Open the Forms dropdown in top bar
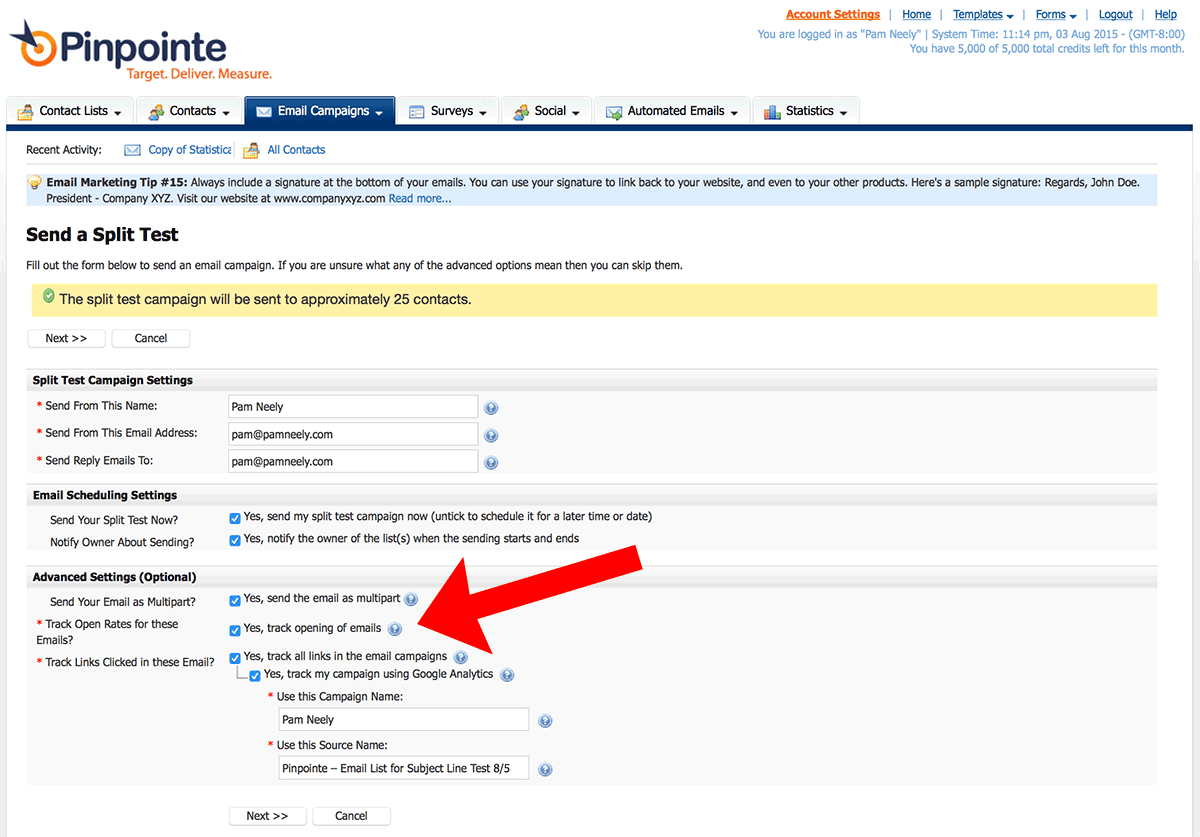Viewport: 1200px width, 837px height. pyautogui.click(x=1056, y=15)
